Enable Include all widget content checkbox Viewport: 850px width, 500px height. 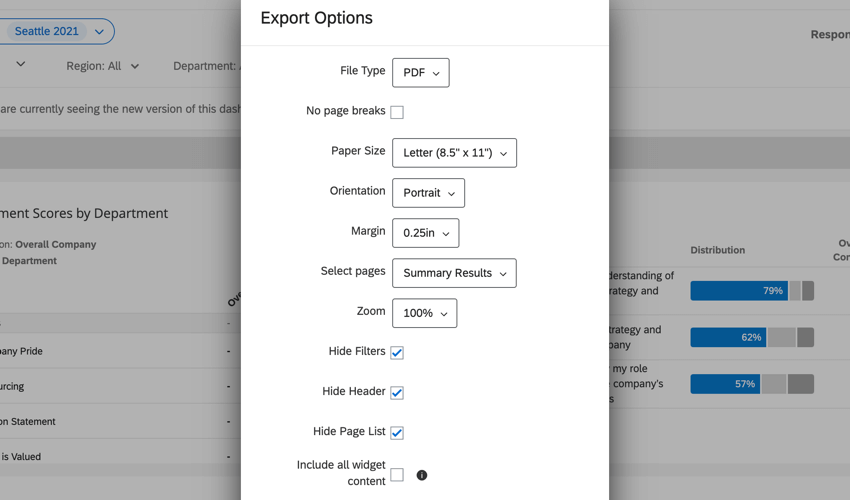(397, 475)
